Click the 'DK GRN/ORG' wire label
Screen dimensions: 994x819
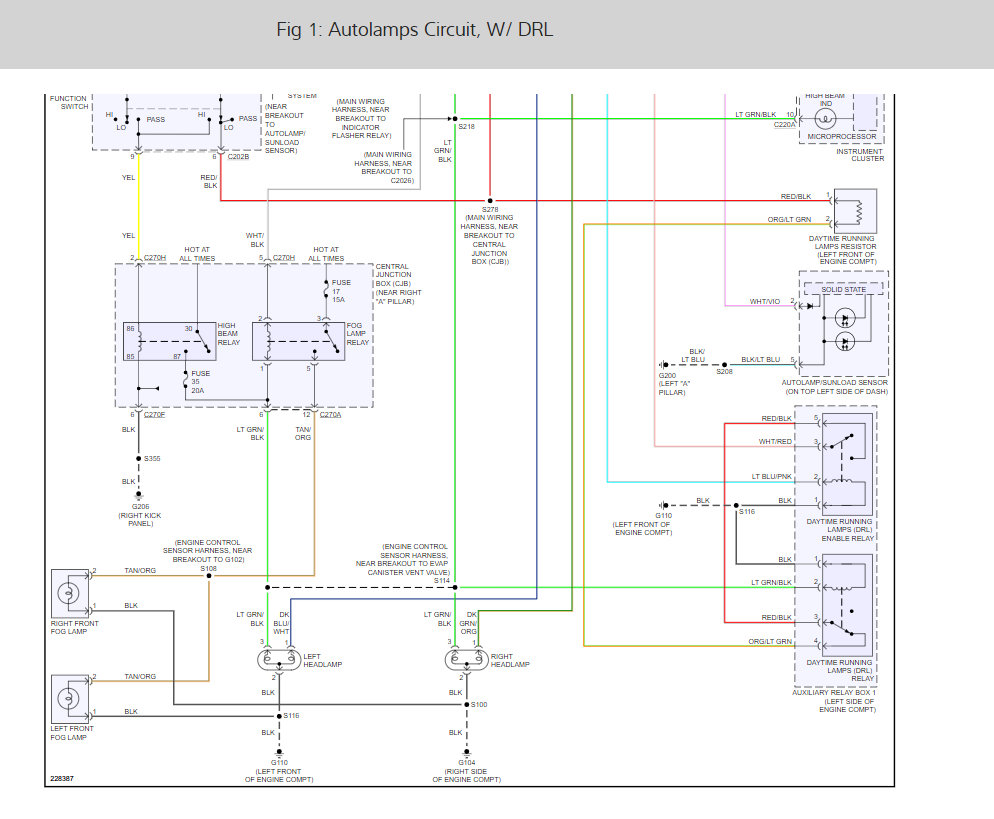468,623
